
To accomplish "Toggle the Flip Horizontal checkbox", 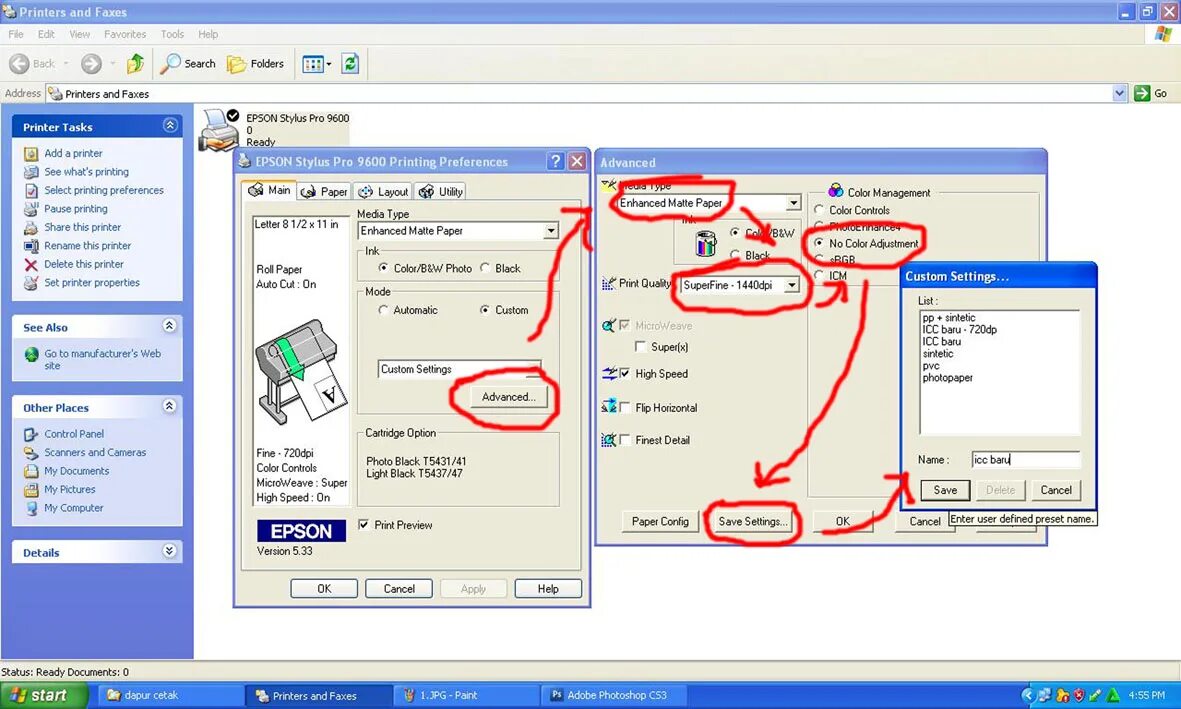I will click(624, 408).
